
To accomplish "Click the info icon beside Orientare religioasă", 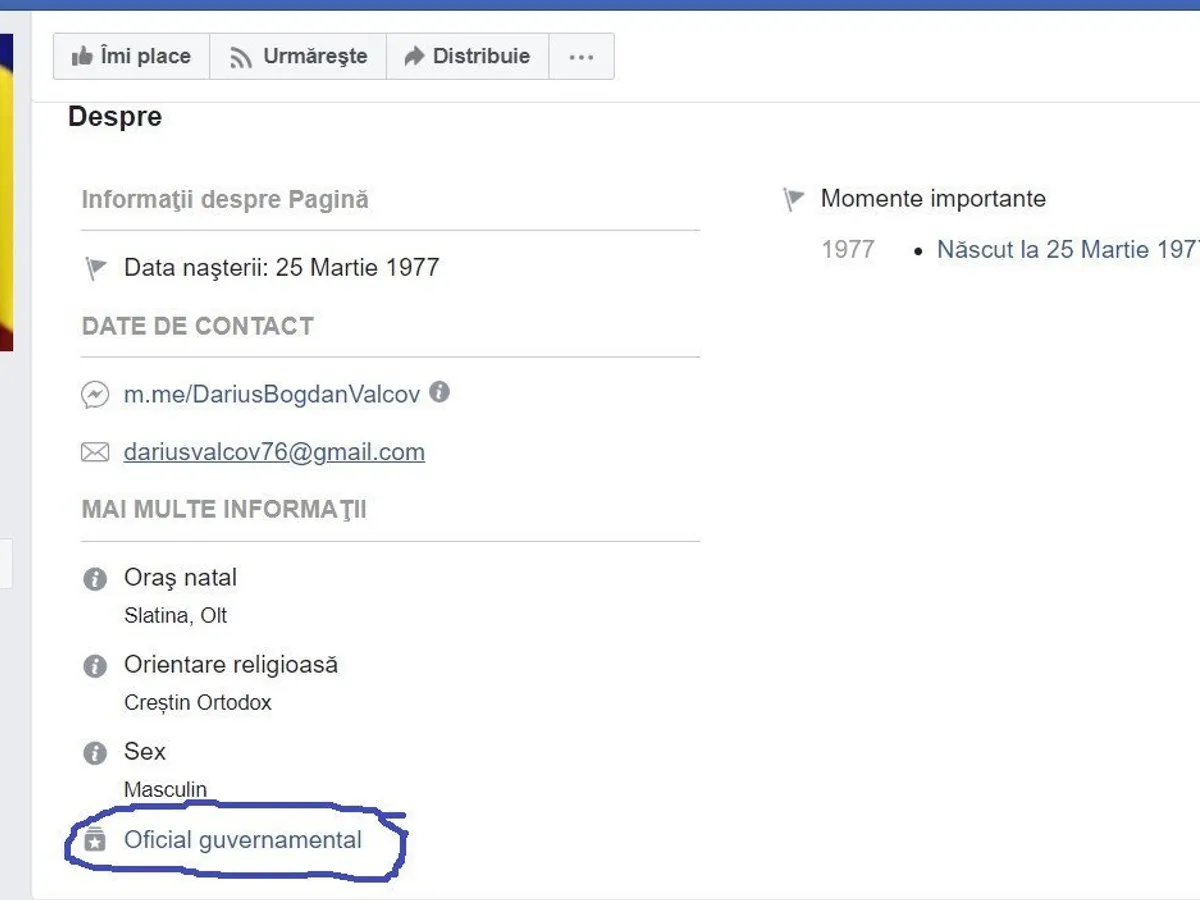I will coord(95,666).
